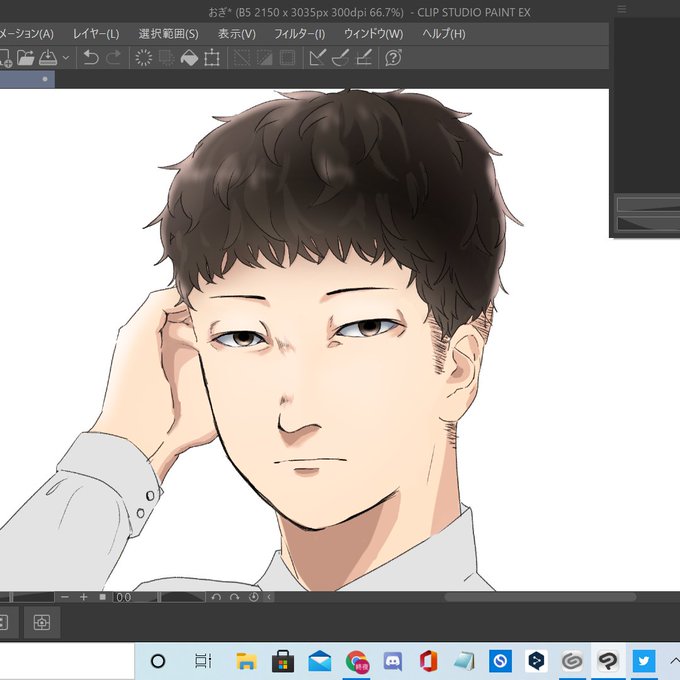Image resolution: width=680 pixels, height=680 pixels.
Task: Select the おぎ canvas document tab
Action: click(27, 79)
